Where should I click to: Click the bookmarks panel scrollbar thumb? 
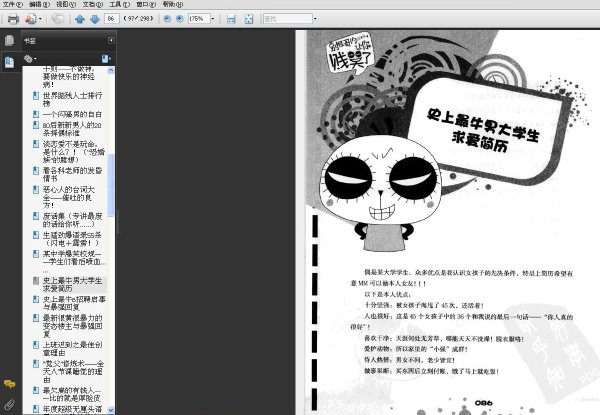coord(111,185)
